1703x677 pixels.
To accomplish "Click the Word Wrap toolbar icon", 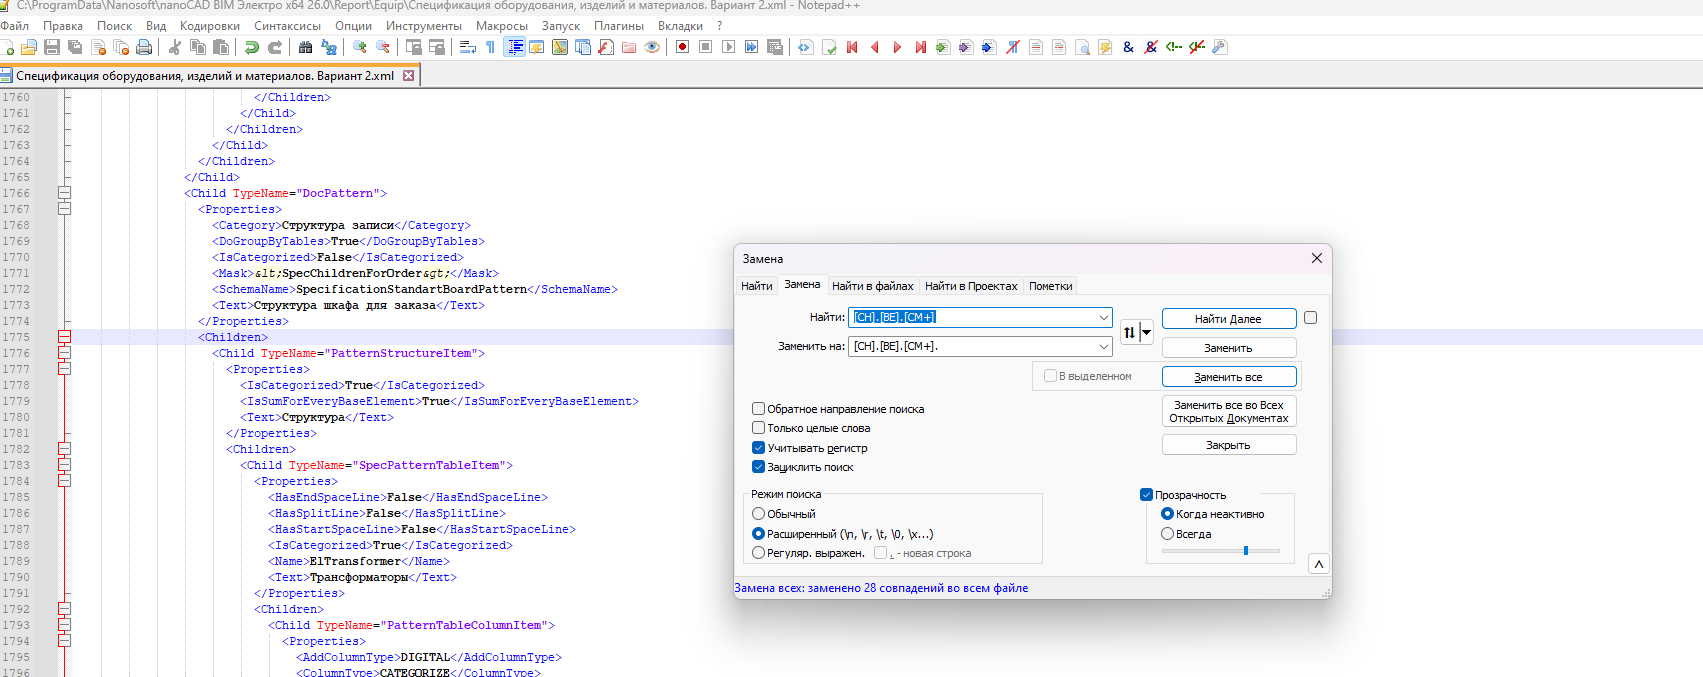I will pos(467,47).
